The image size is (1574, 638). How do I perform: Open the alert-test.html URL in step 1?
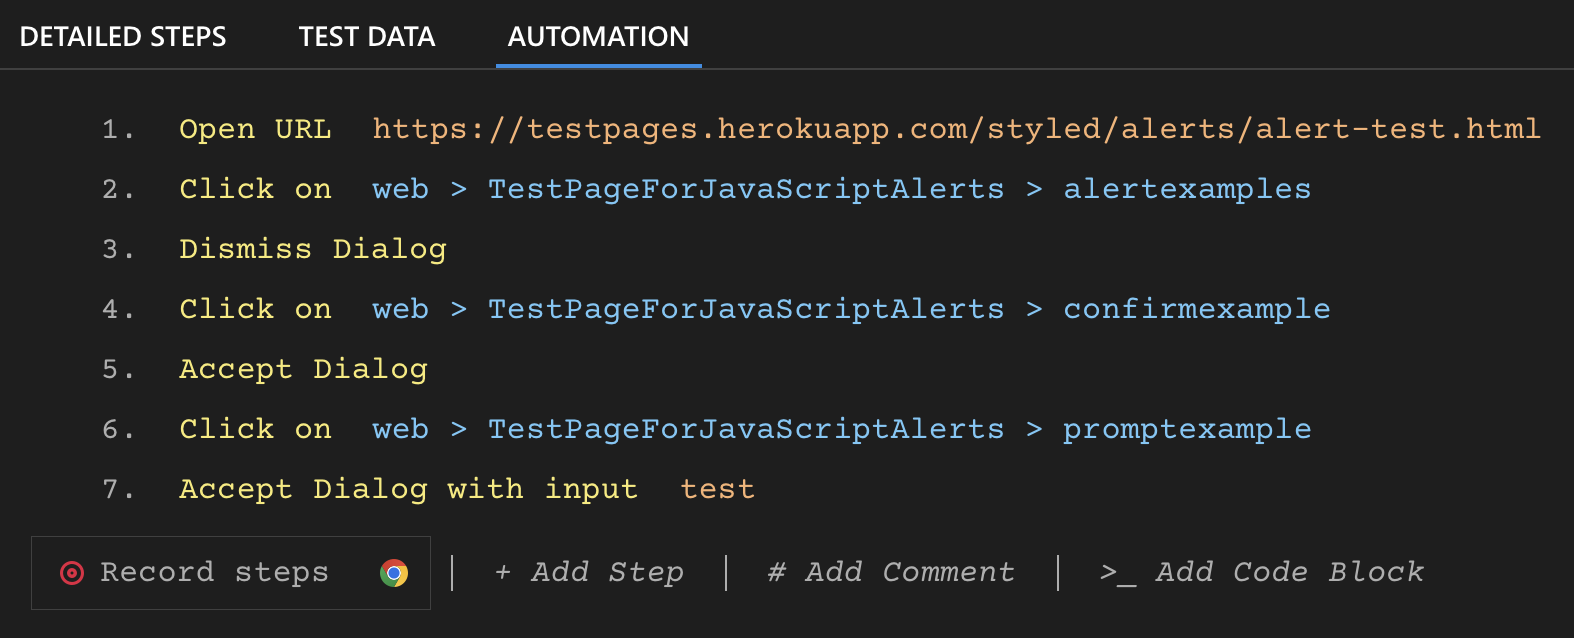pyautogui.click(x=955, y=128)
